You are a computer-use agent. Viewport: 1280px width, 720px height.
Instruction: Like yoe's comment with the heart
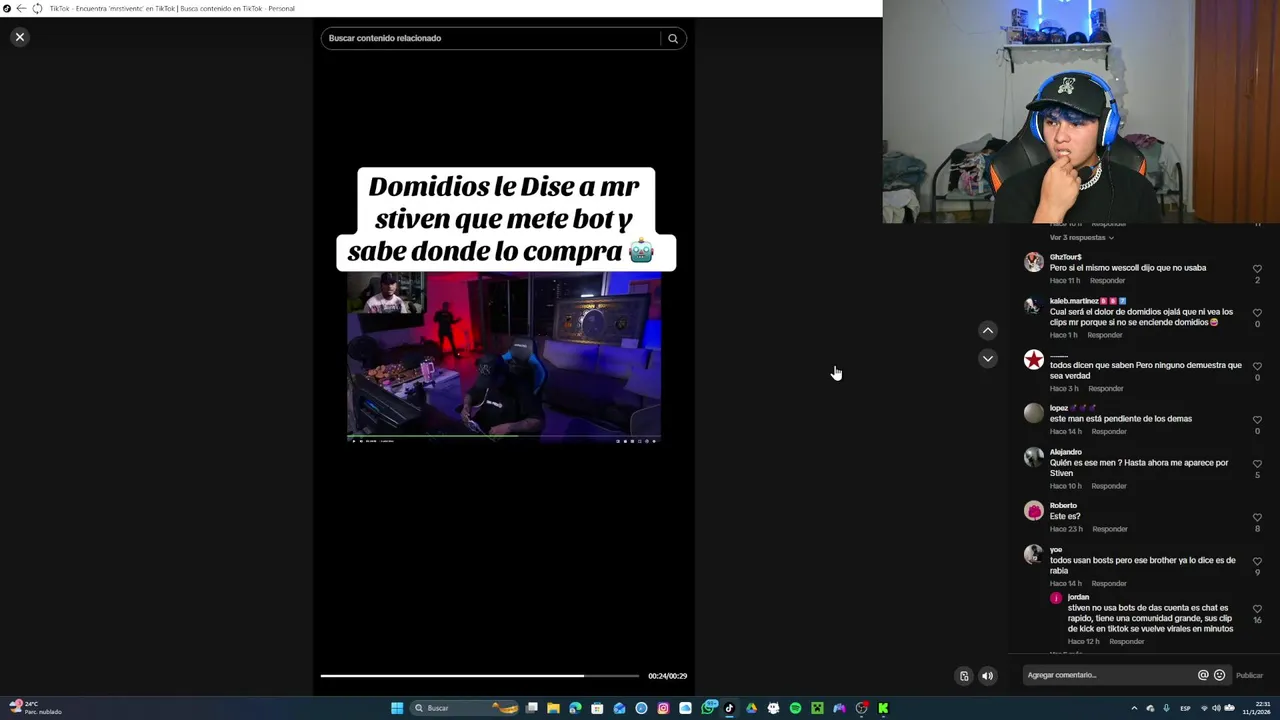[1257, 561]
